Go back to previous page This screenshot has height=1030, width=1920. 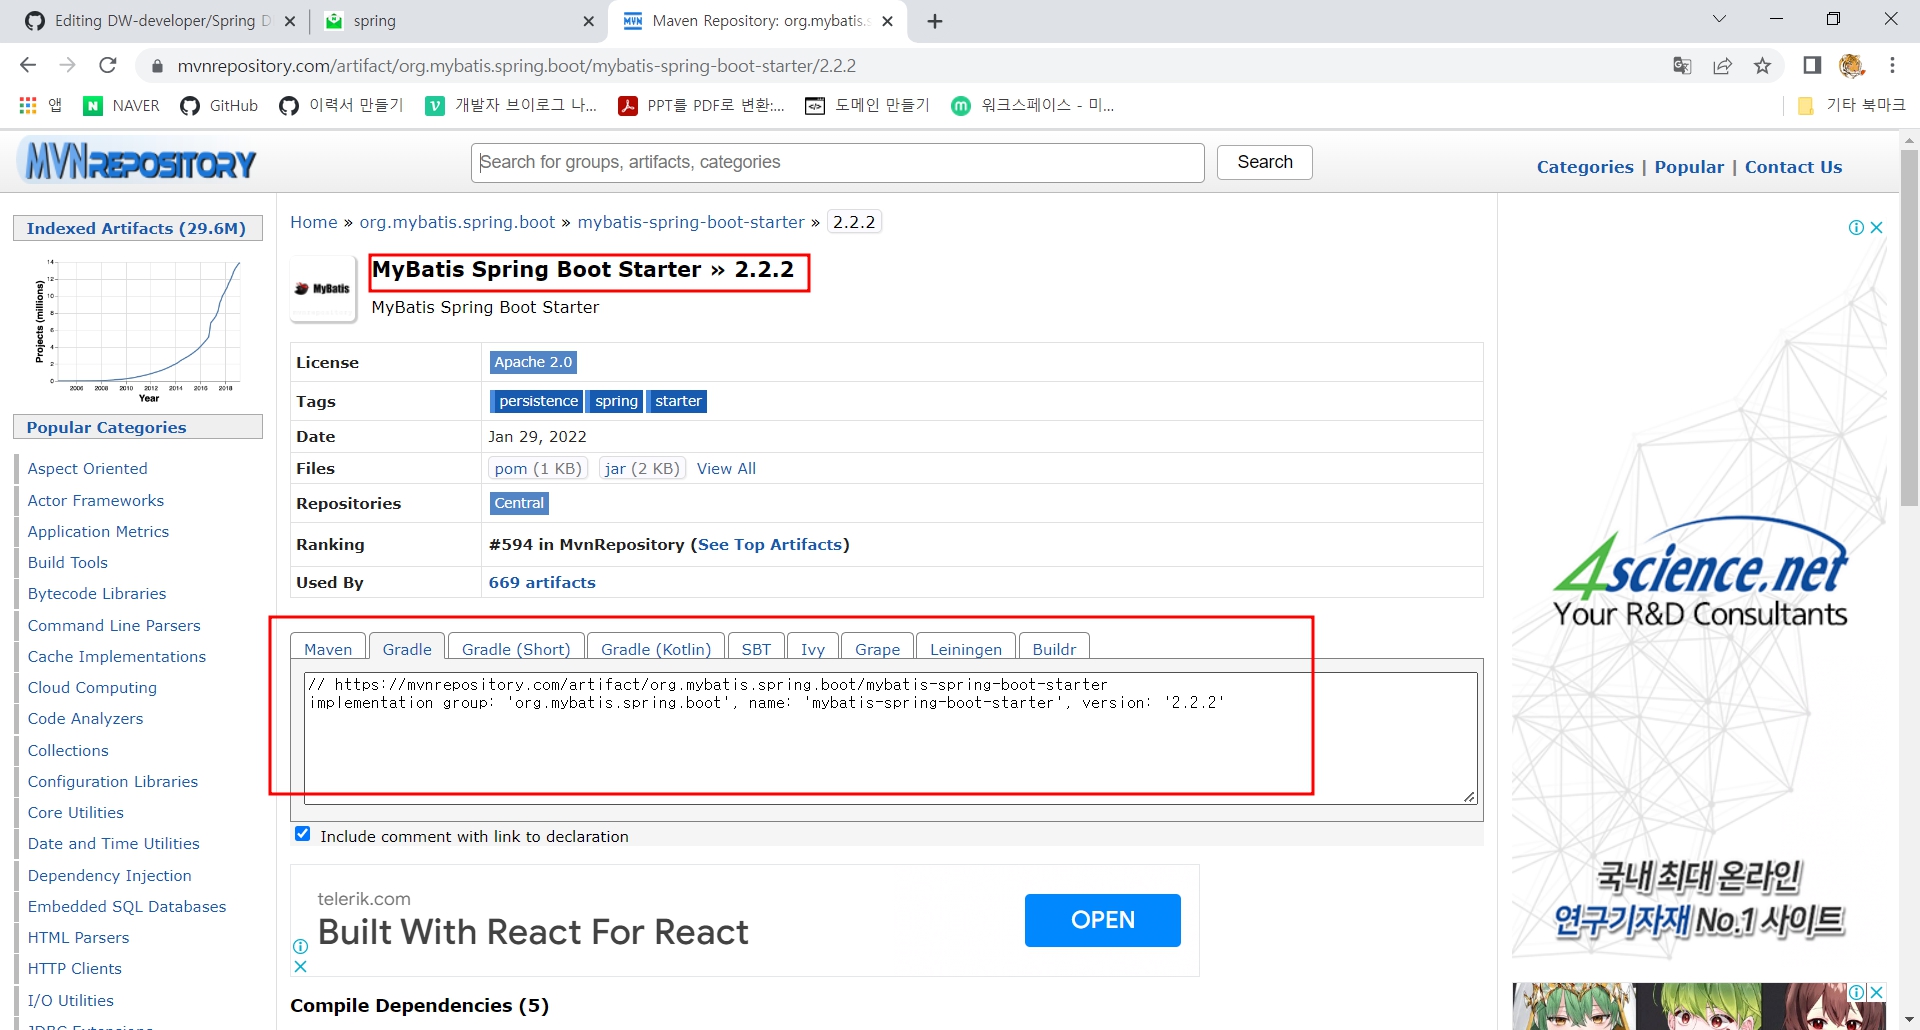pyautogui.click(x=28, y=65)
